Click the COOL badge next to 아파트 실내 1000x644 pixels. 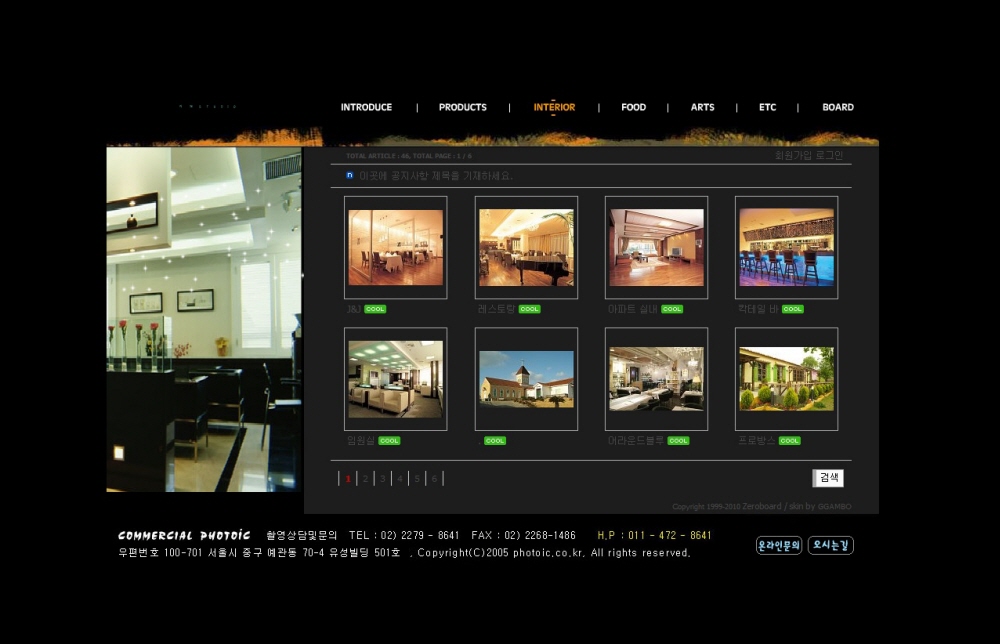pyautogui.click(x=672, y=309)
